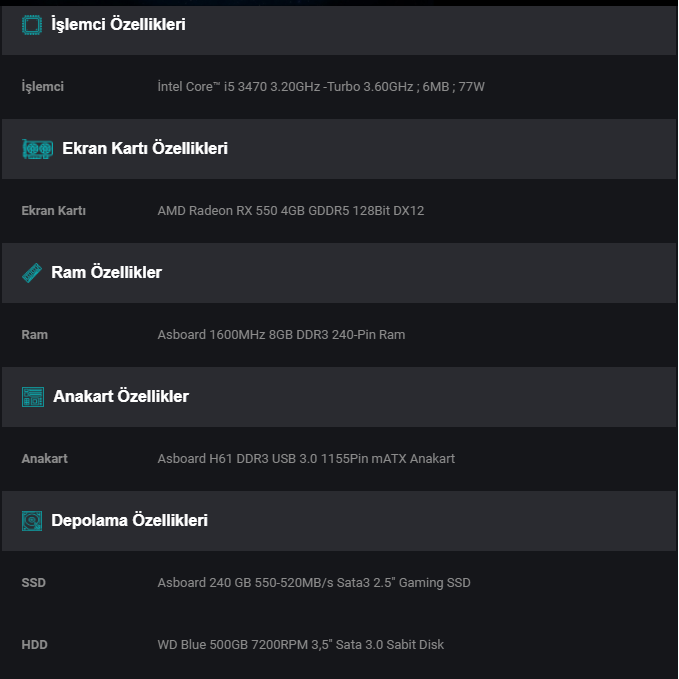The height and width of the screenshot is (679, 679).
Task: Click the Ram Özellikler section title
Action: click(x=106, y=273)
